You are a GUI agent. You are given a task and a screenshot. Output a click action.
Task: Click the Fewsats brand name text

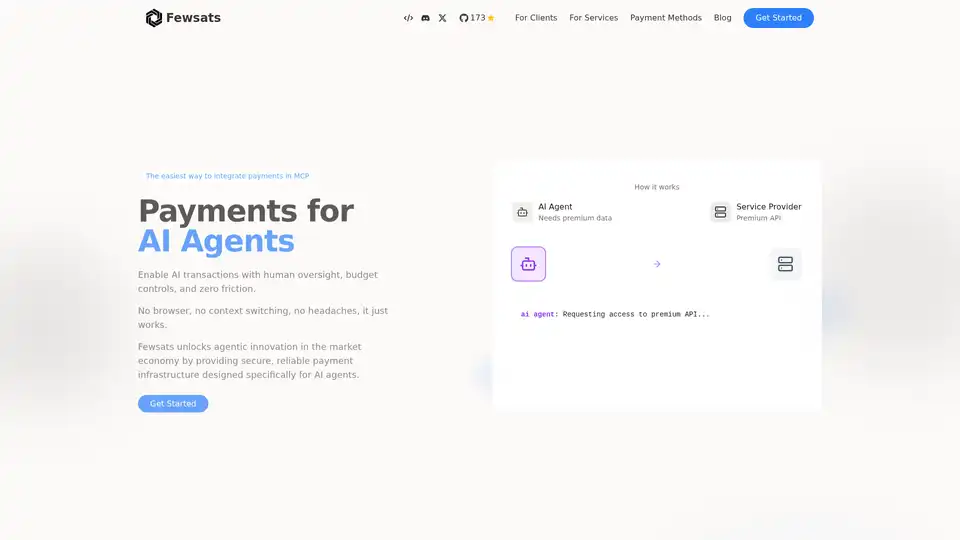pyautogui.click(x=194, y=18)
